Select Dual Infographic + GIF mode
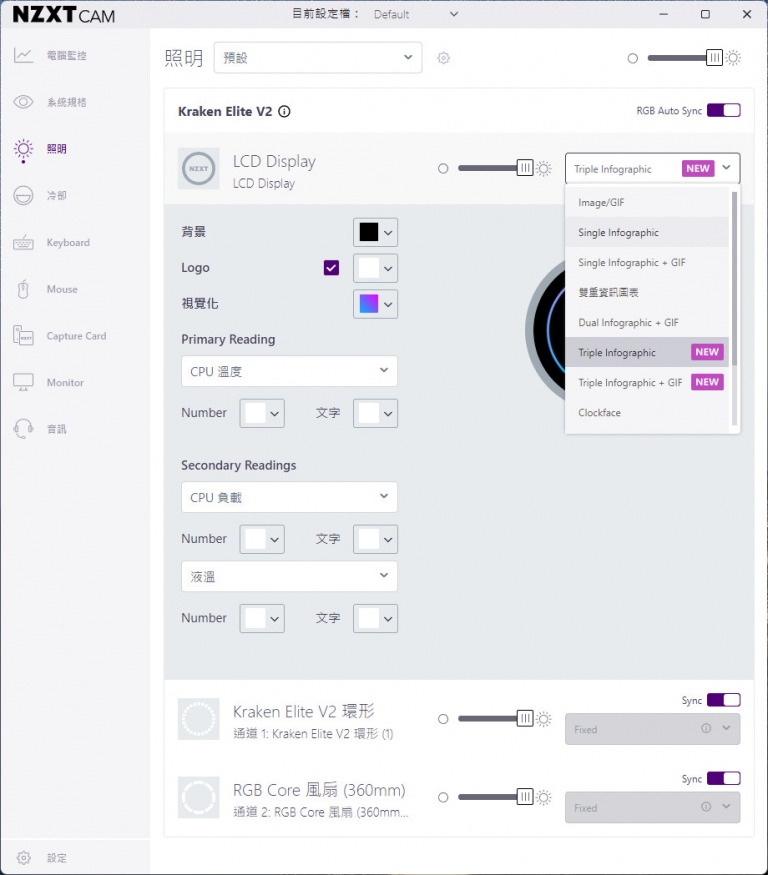 647,323
